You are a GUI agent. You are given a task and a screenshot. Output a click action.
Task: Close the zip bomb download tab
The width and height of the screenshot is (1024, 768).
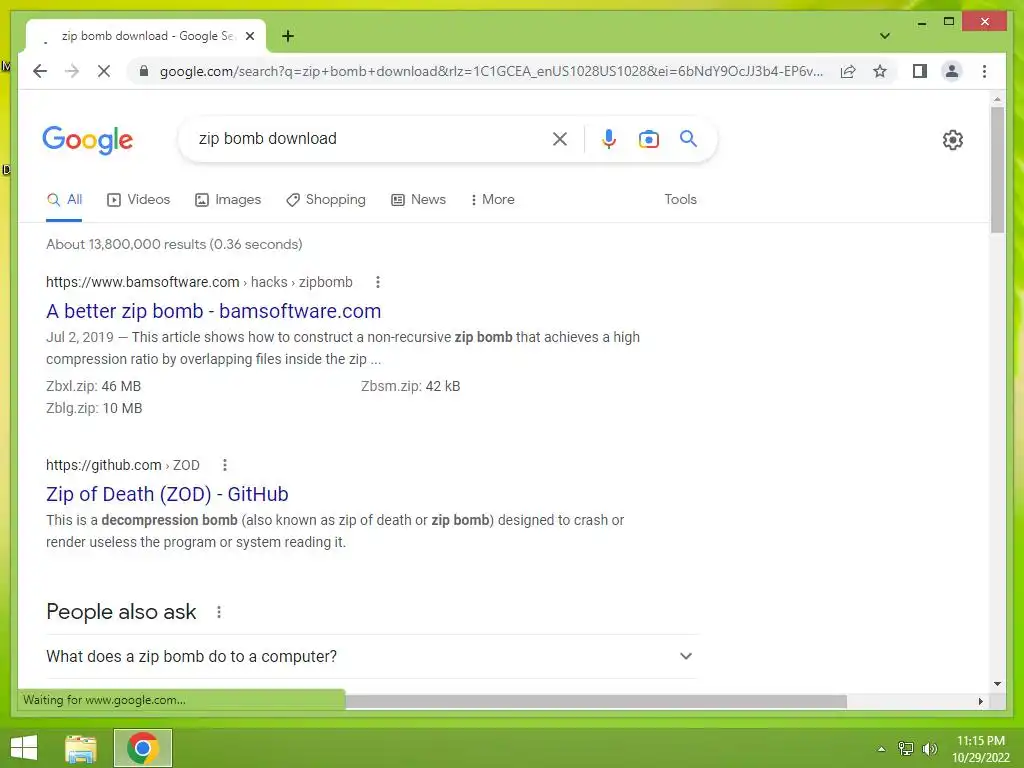tap(249, 36)
